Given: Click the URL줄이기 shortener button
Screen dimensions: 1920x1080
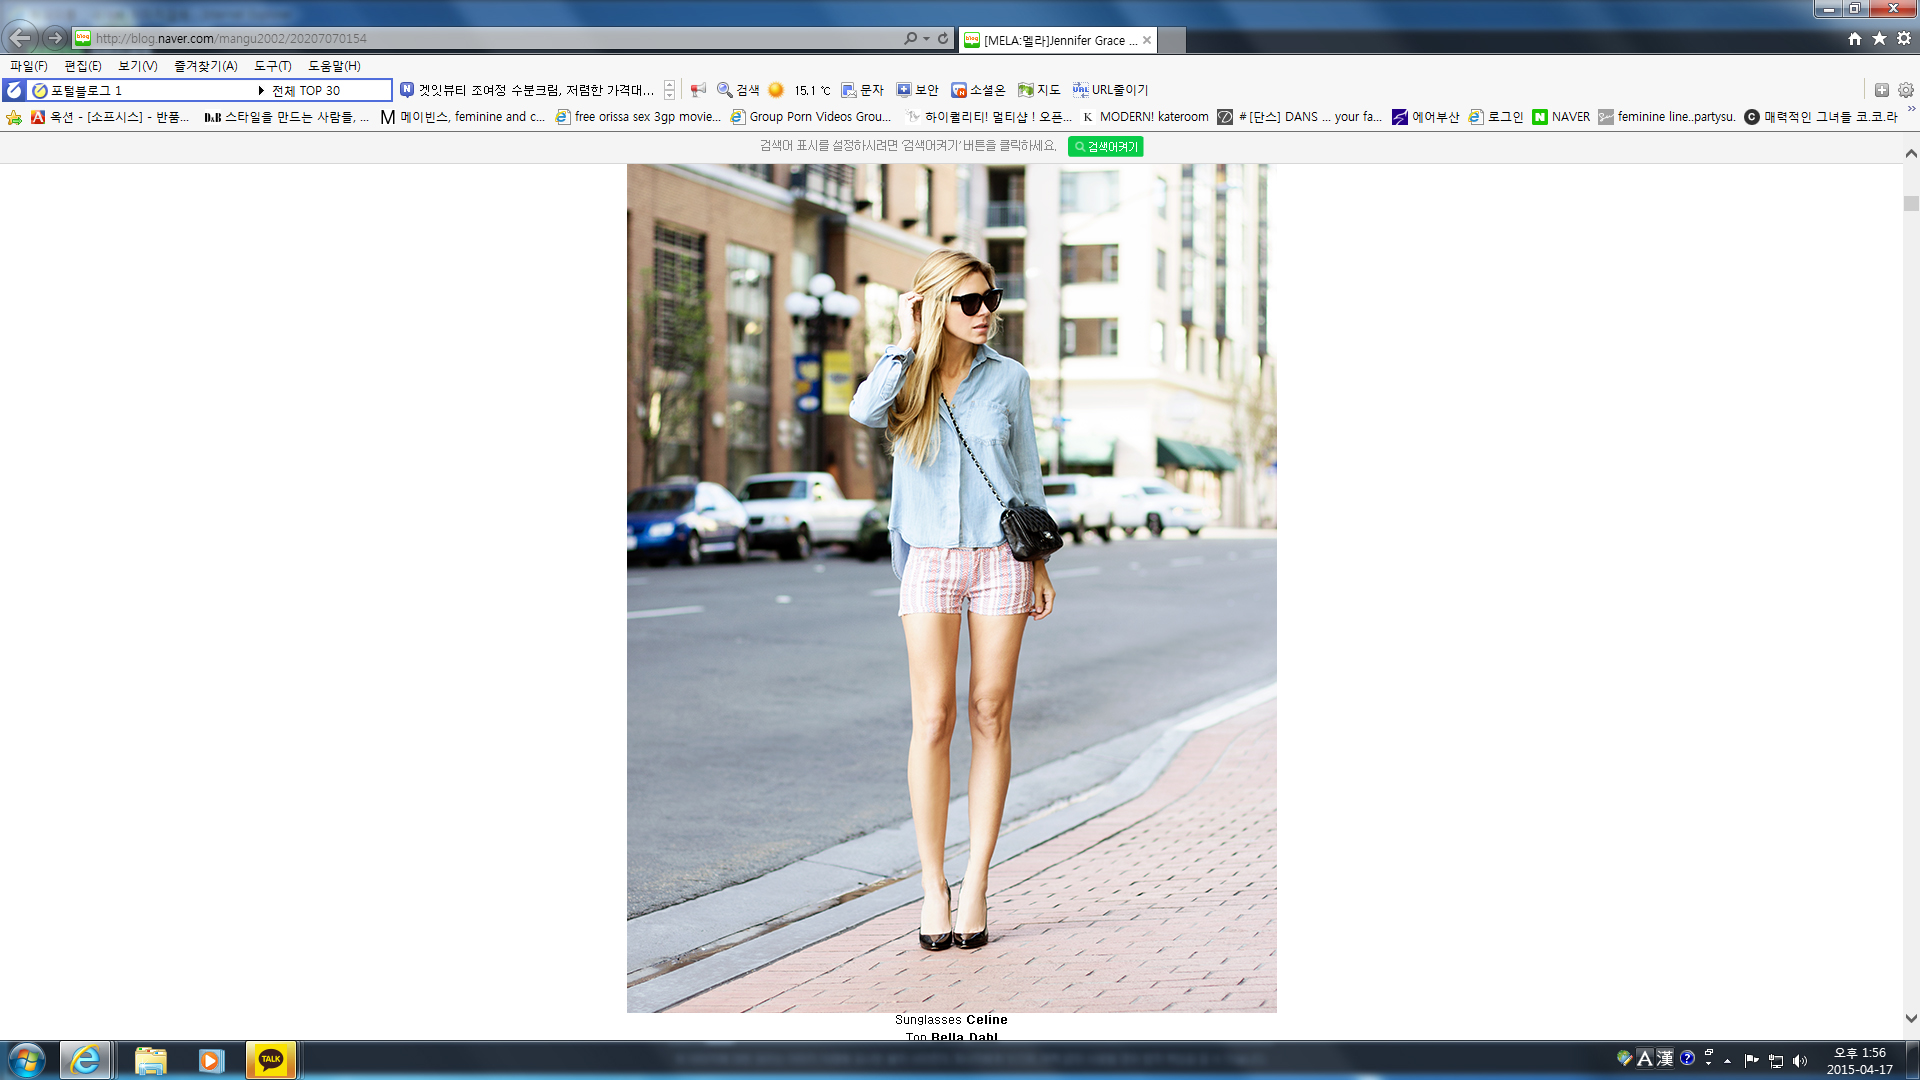Looking at the screenshot, I should (1110, 90).
